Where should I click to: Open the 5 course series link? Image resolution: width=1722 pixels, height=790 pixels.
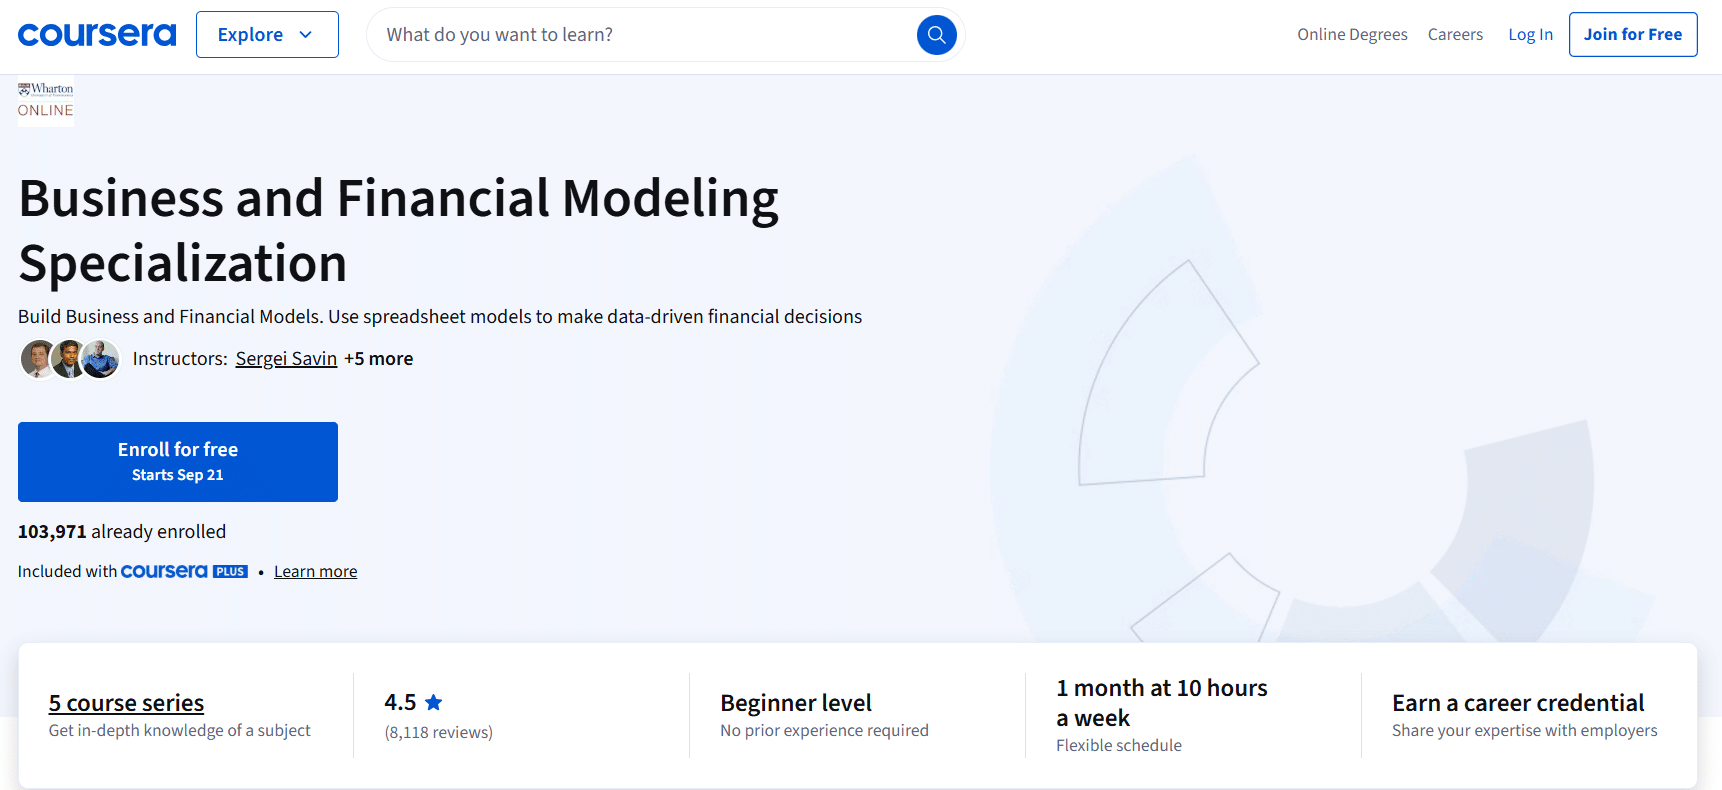point(126,703)
